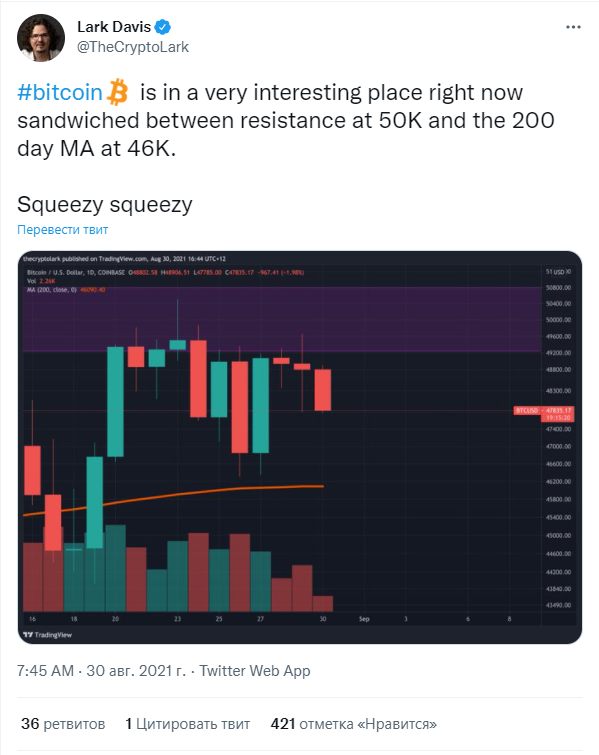Click Перевести твит translate link

coord(63,230)
